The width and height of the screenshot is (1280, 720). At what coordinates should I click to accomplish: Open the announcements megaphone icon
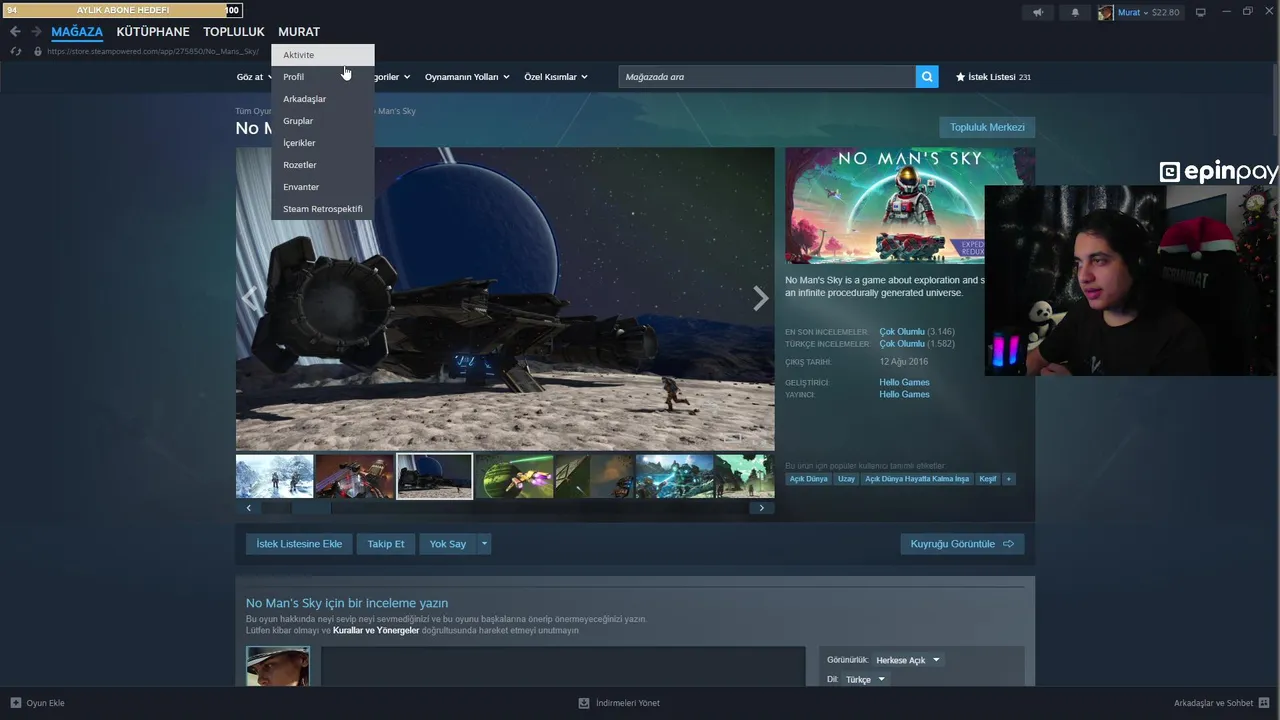pyautogui.click(x=1038, y=12)
